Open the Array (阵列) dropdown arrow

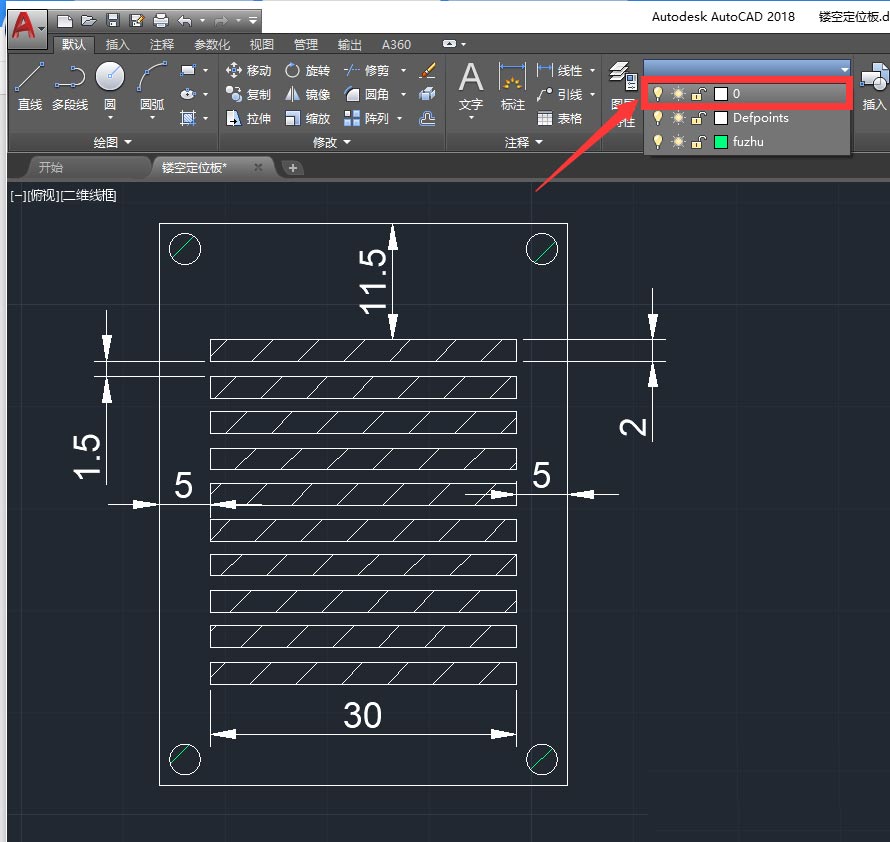click(x=401, y=118)
